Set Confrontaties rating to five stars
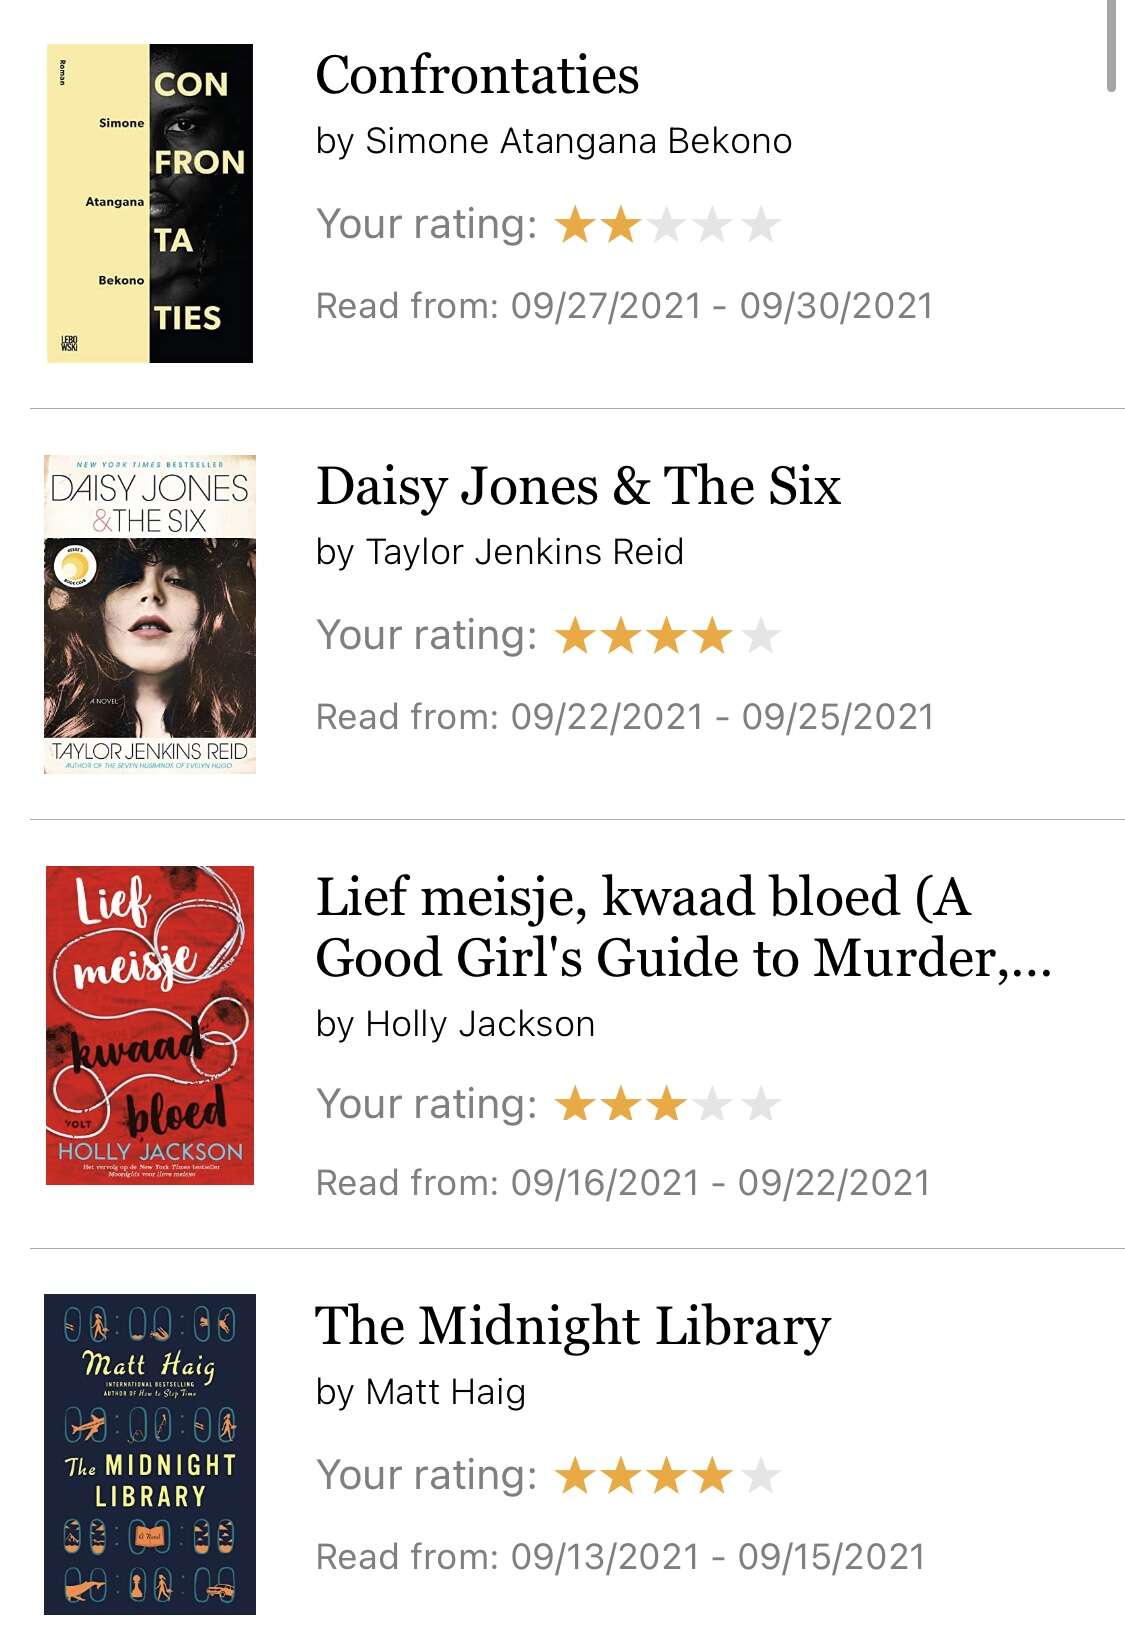1125x1646 pixels. click(761, 224)
